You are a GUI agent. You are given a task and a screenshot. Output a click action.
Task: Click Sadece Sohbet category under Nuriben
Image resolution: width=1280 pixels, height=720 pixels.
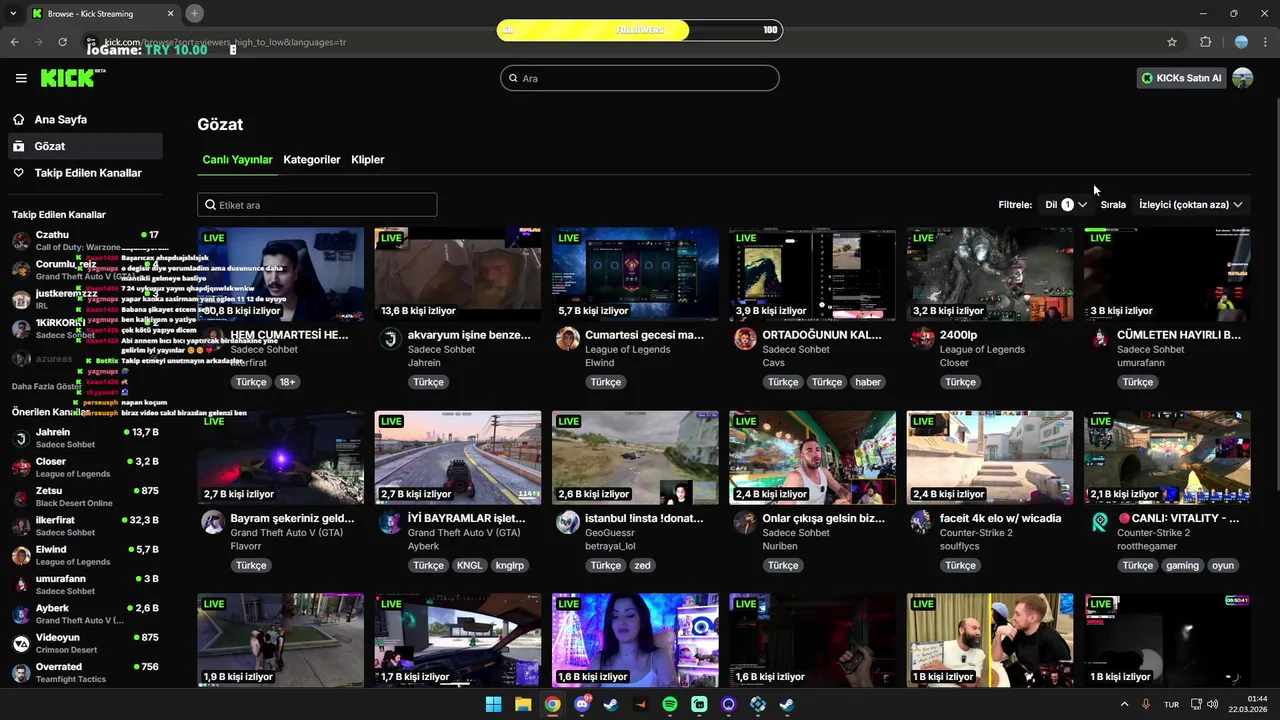click(x=796, y=533)
